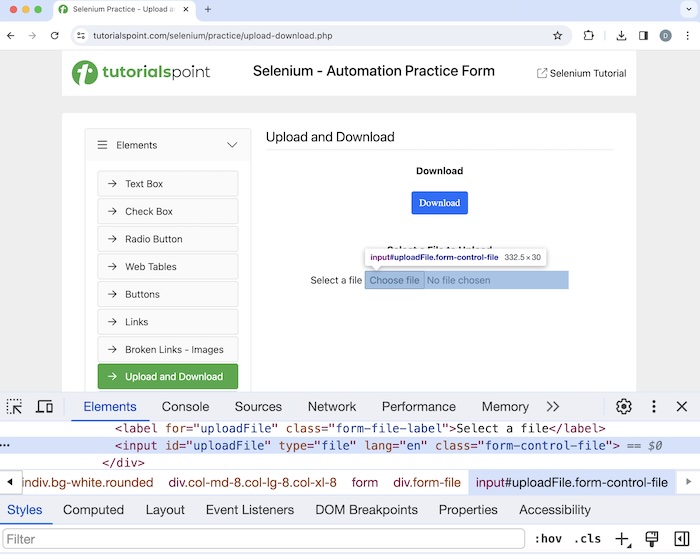Open the Selenium Tutorial link
The height and width of the screenshot is (555, 700).
coord(581,73)
